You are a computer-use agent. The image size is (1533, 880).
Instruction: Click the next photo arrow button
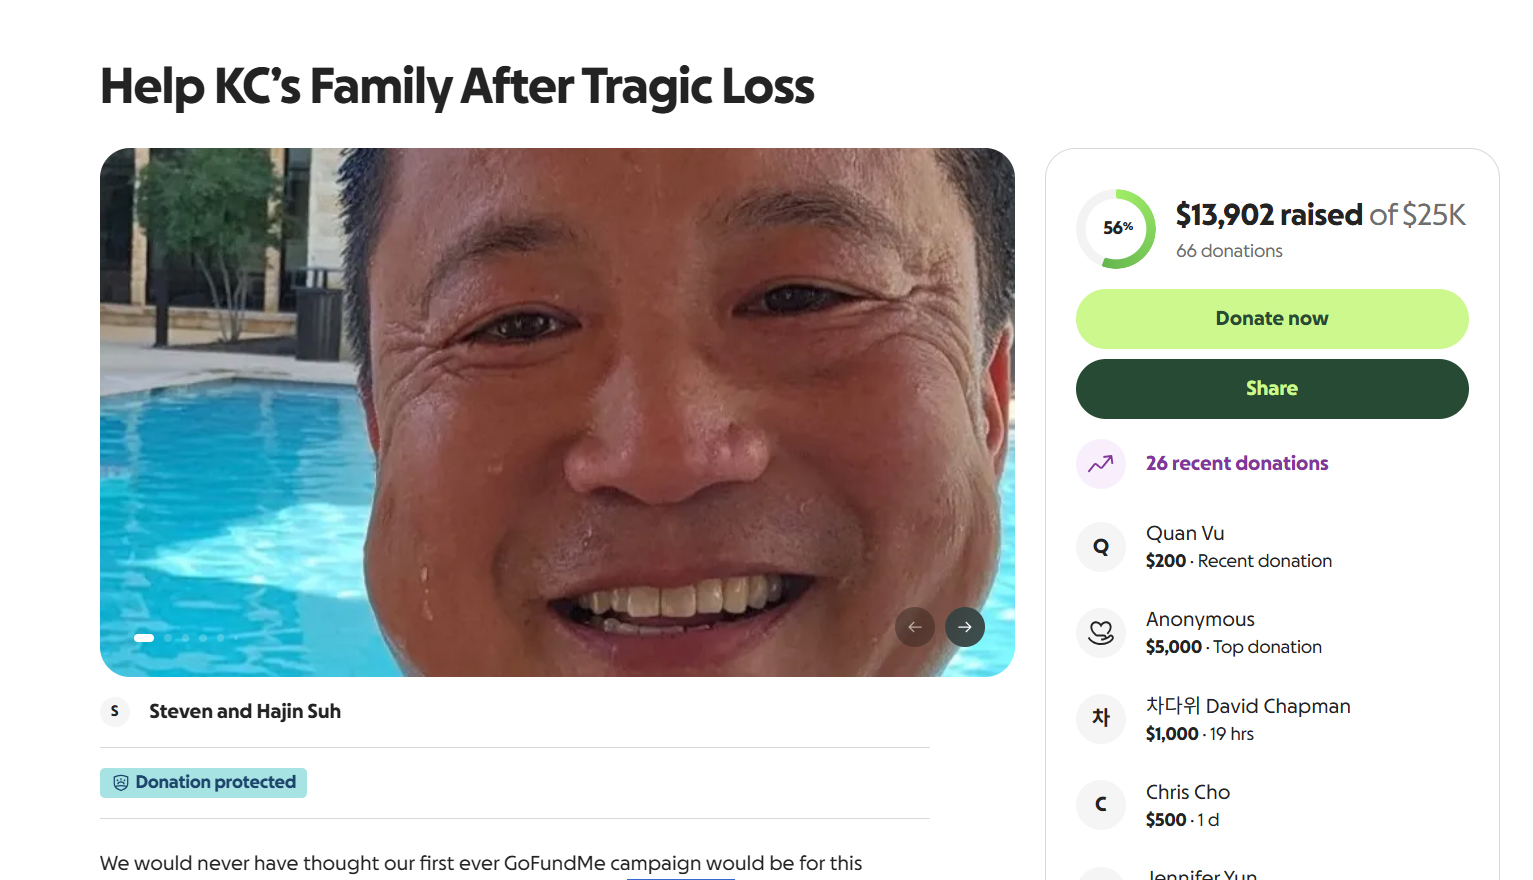965,627
